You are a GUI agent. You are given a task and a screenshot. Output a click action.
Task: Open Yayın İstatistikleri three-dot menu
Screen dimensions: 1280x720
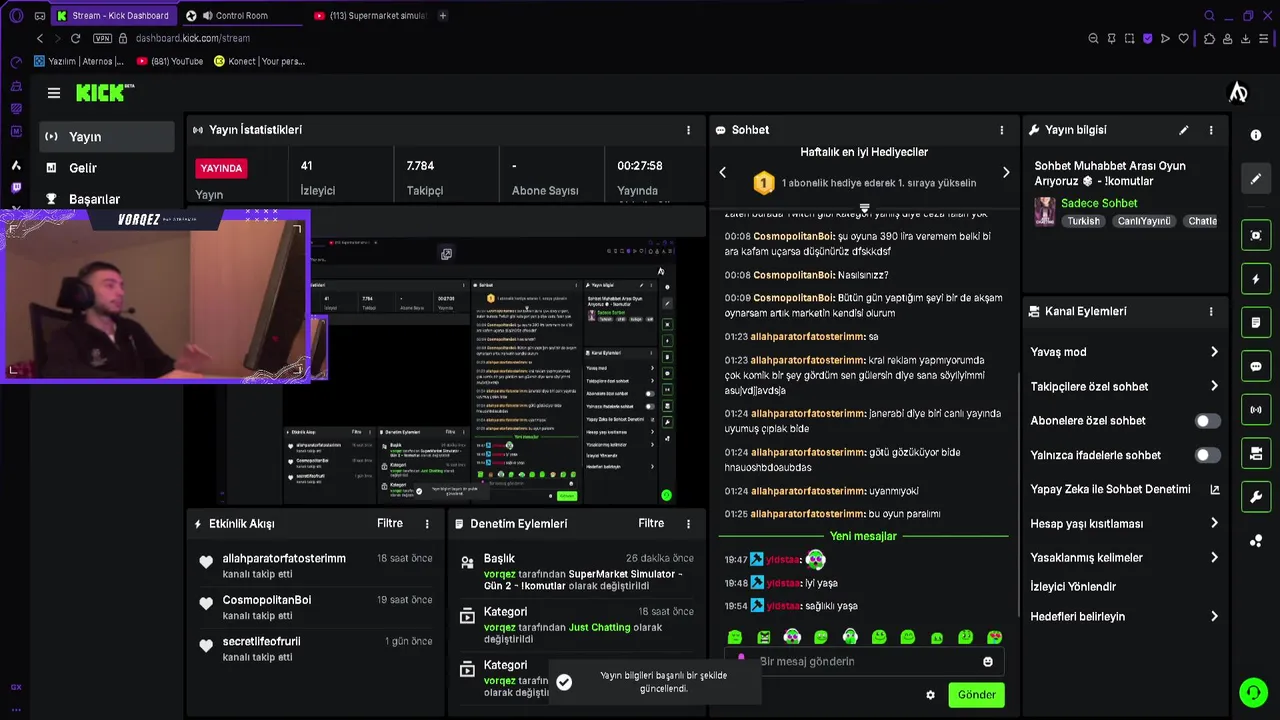[688, 130]
